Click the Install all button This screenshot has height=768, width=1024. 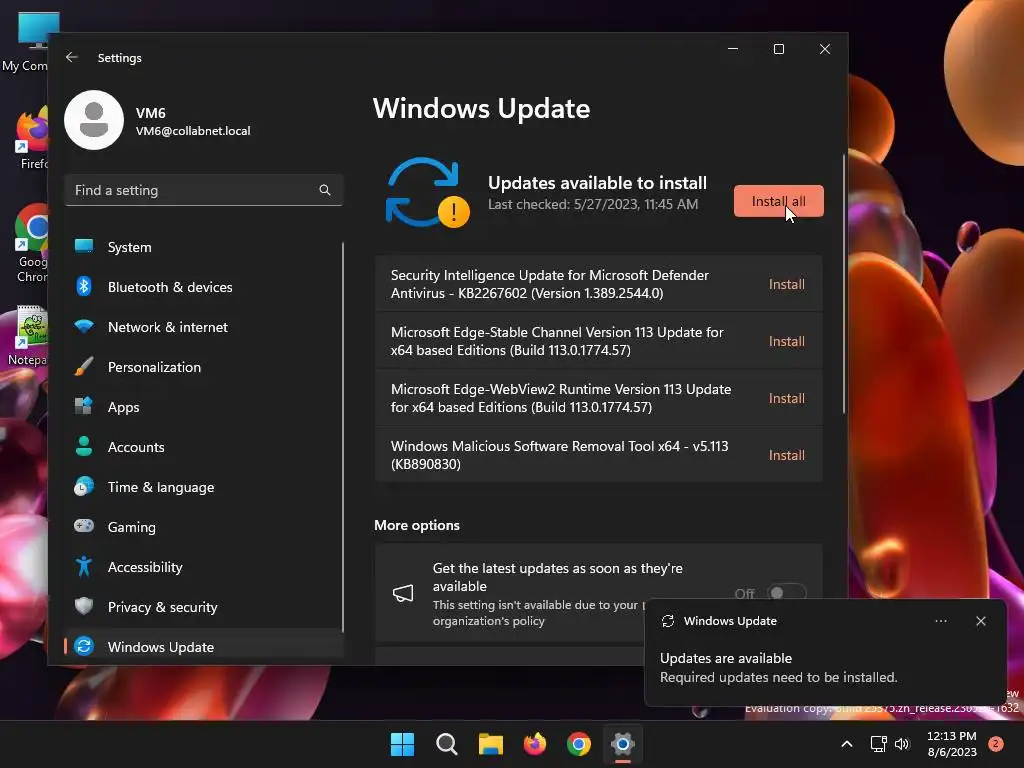(778, 201)
